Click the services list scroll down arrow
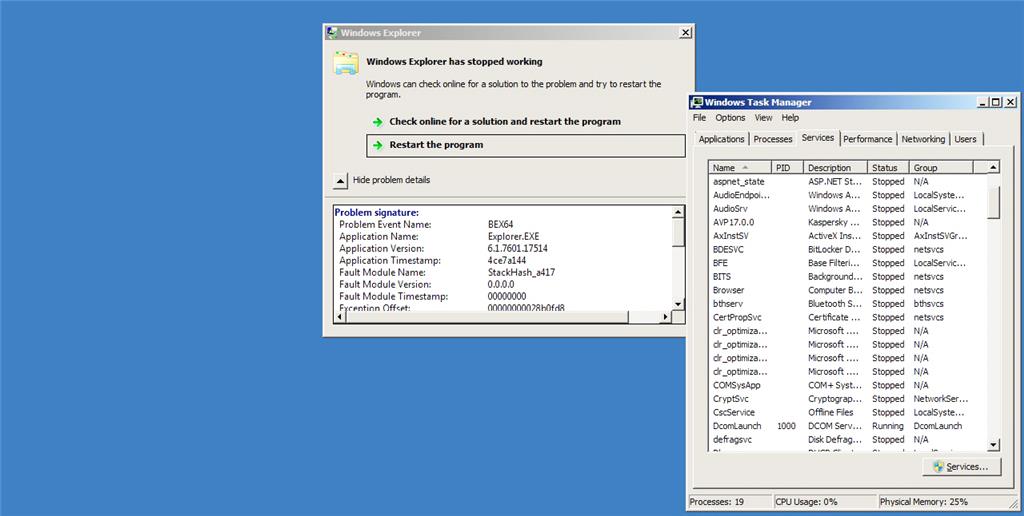The width and height of the screenshot is (1024, 516). pyautogui.click(x=993, y=445)
